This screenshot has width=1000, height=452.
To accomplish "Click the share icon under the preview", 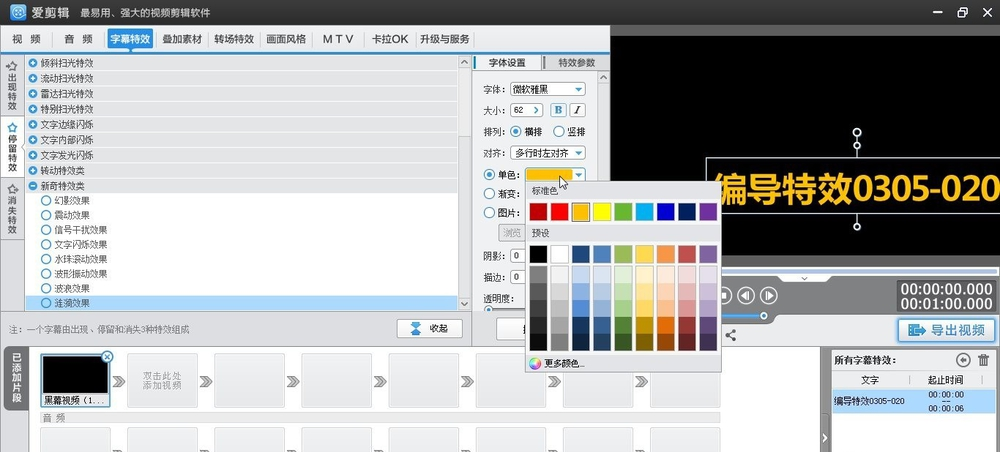I will [731, 336].
